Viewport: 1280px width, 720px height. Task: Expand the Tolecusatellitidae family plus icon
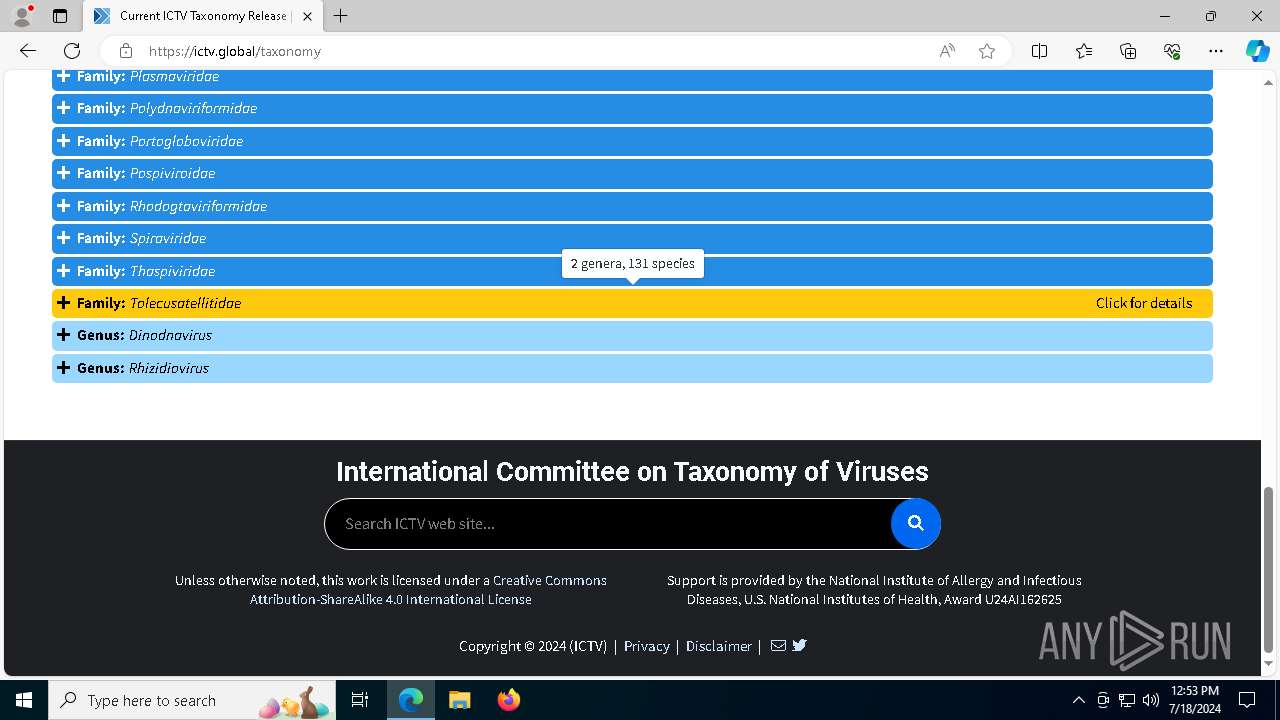[64, 303]
